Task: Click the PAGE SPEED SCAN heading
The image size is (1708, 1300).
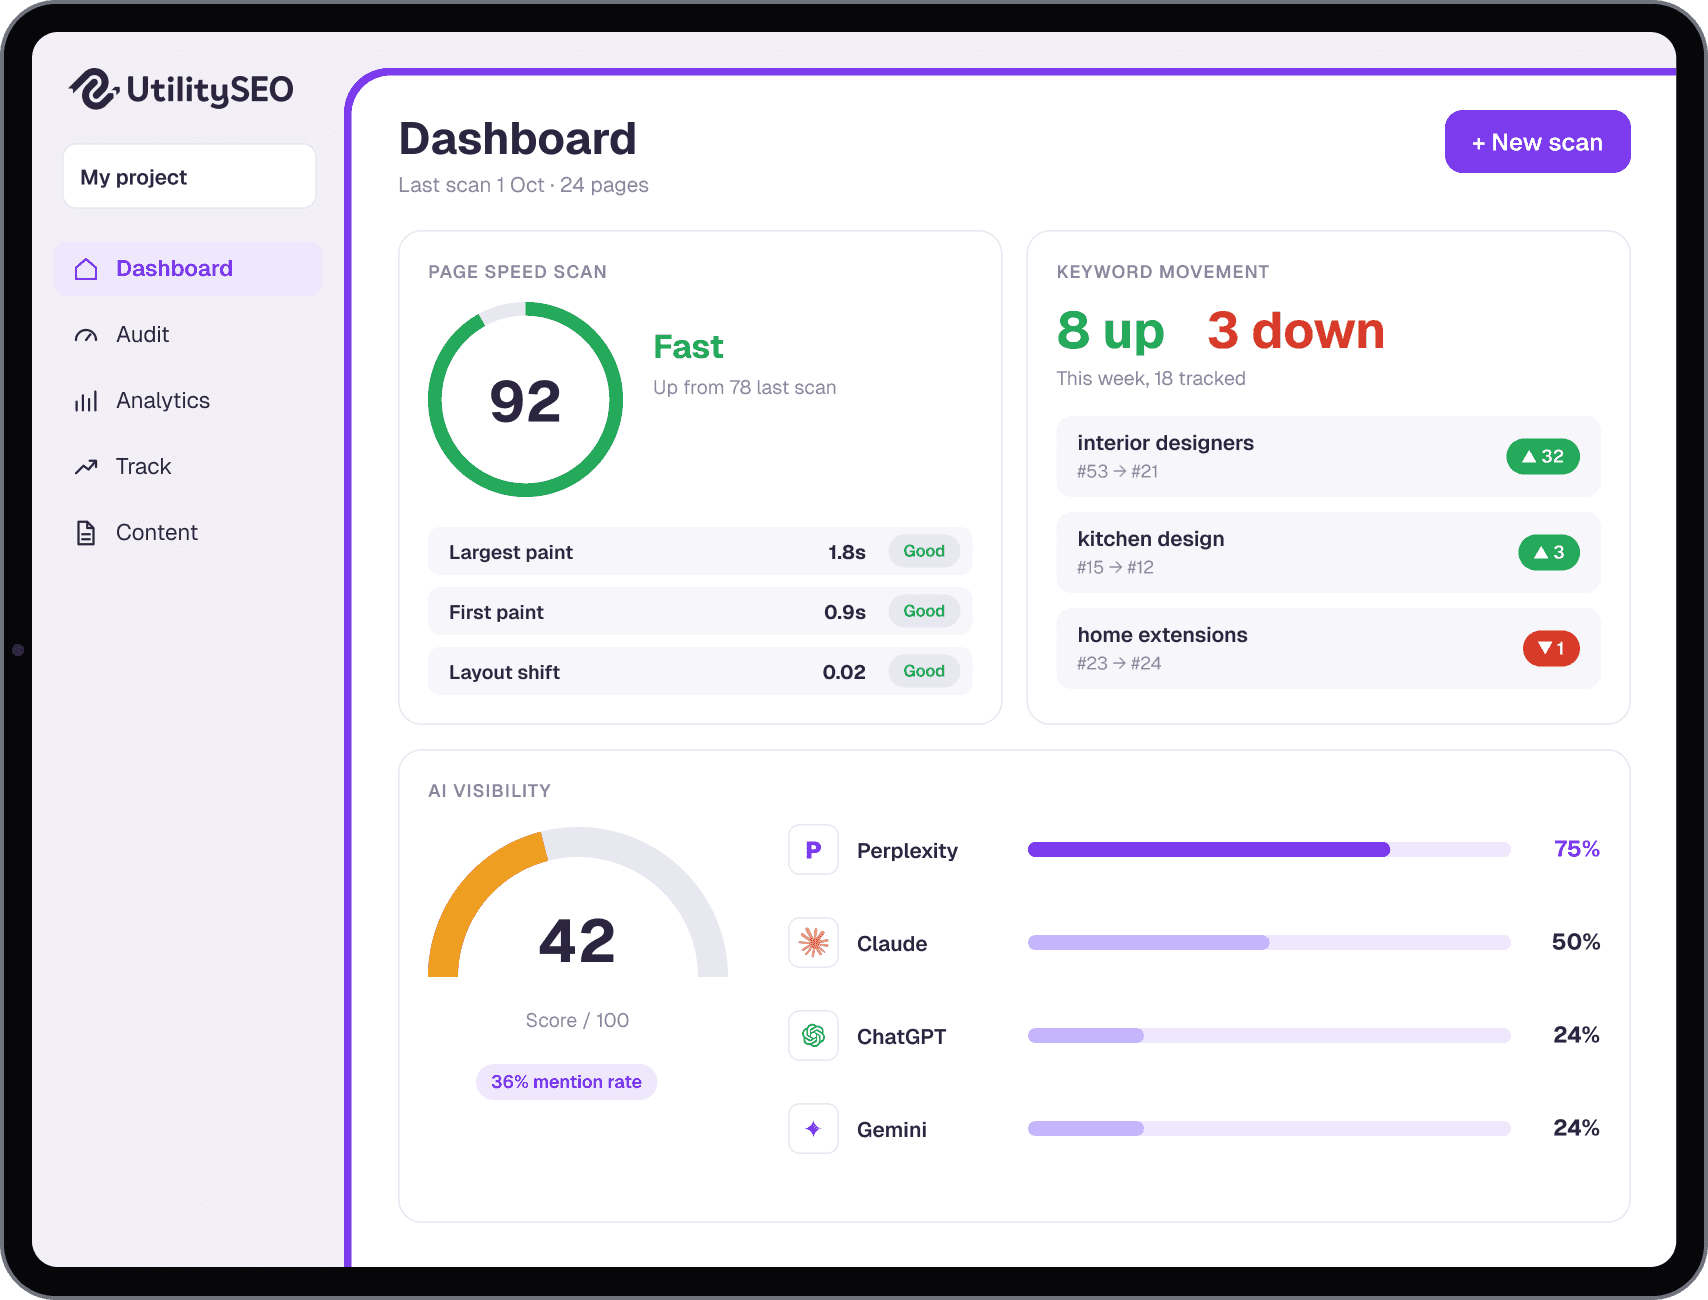Action: (x=518, y=272)
